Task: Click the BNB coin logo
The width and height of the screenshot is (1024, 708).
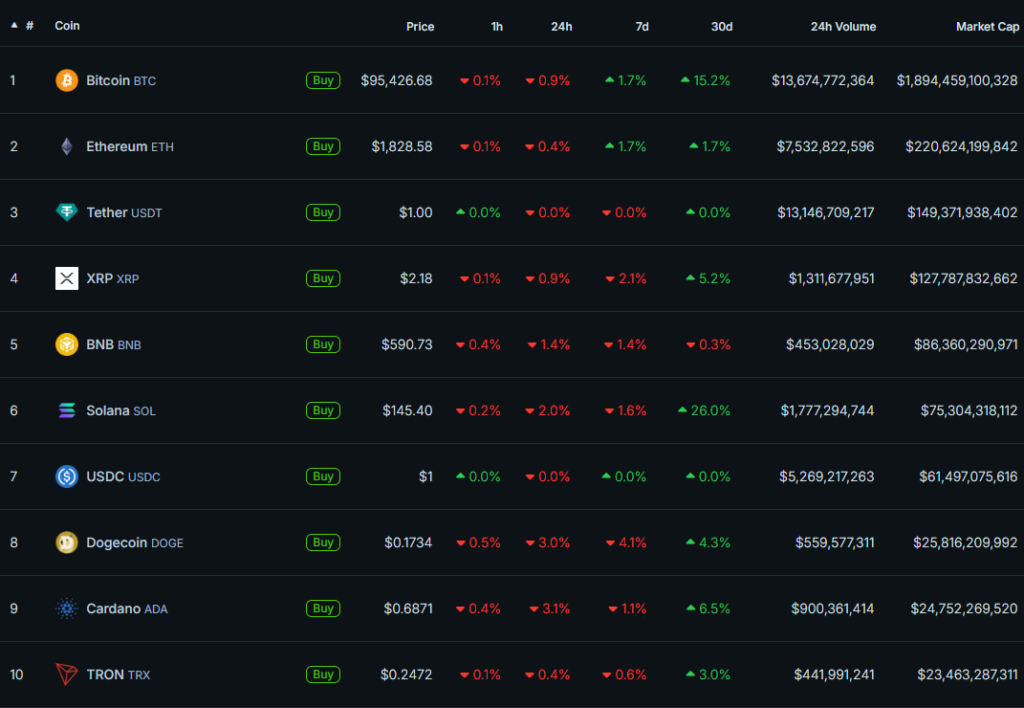Action: (x=67, y=344)
